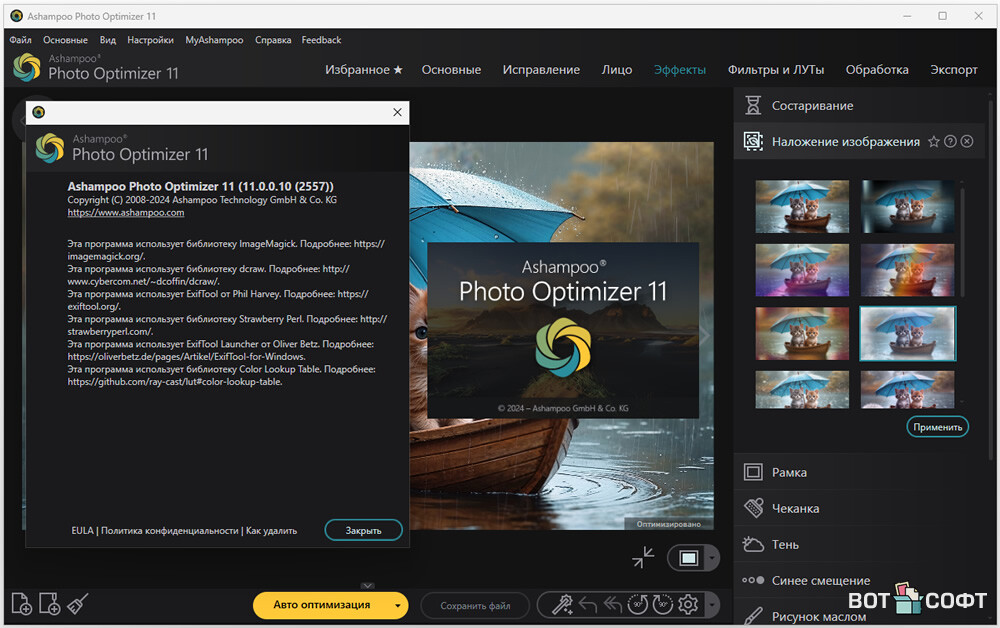This screenshot has width=1000, height=628.
Task: Open the Рамка effect
Action: click(859, 472)
